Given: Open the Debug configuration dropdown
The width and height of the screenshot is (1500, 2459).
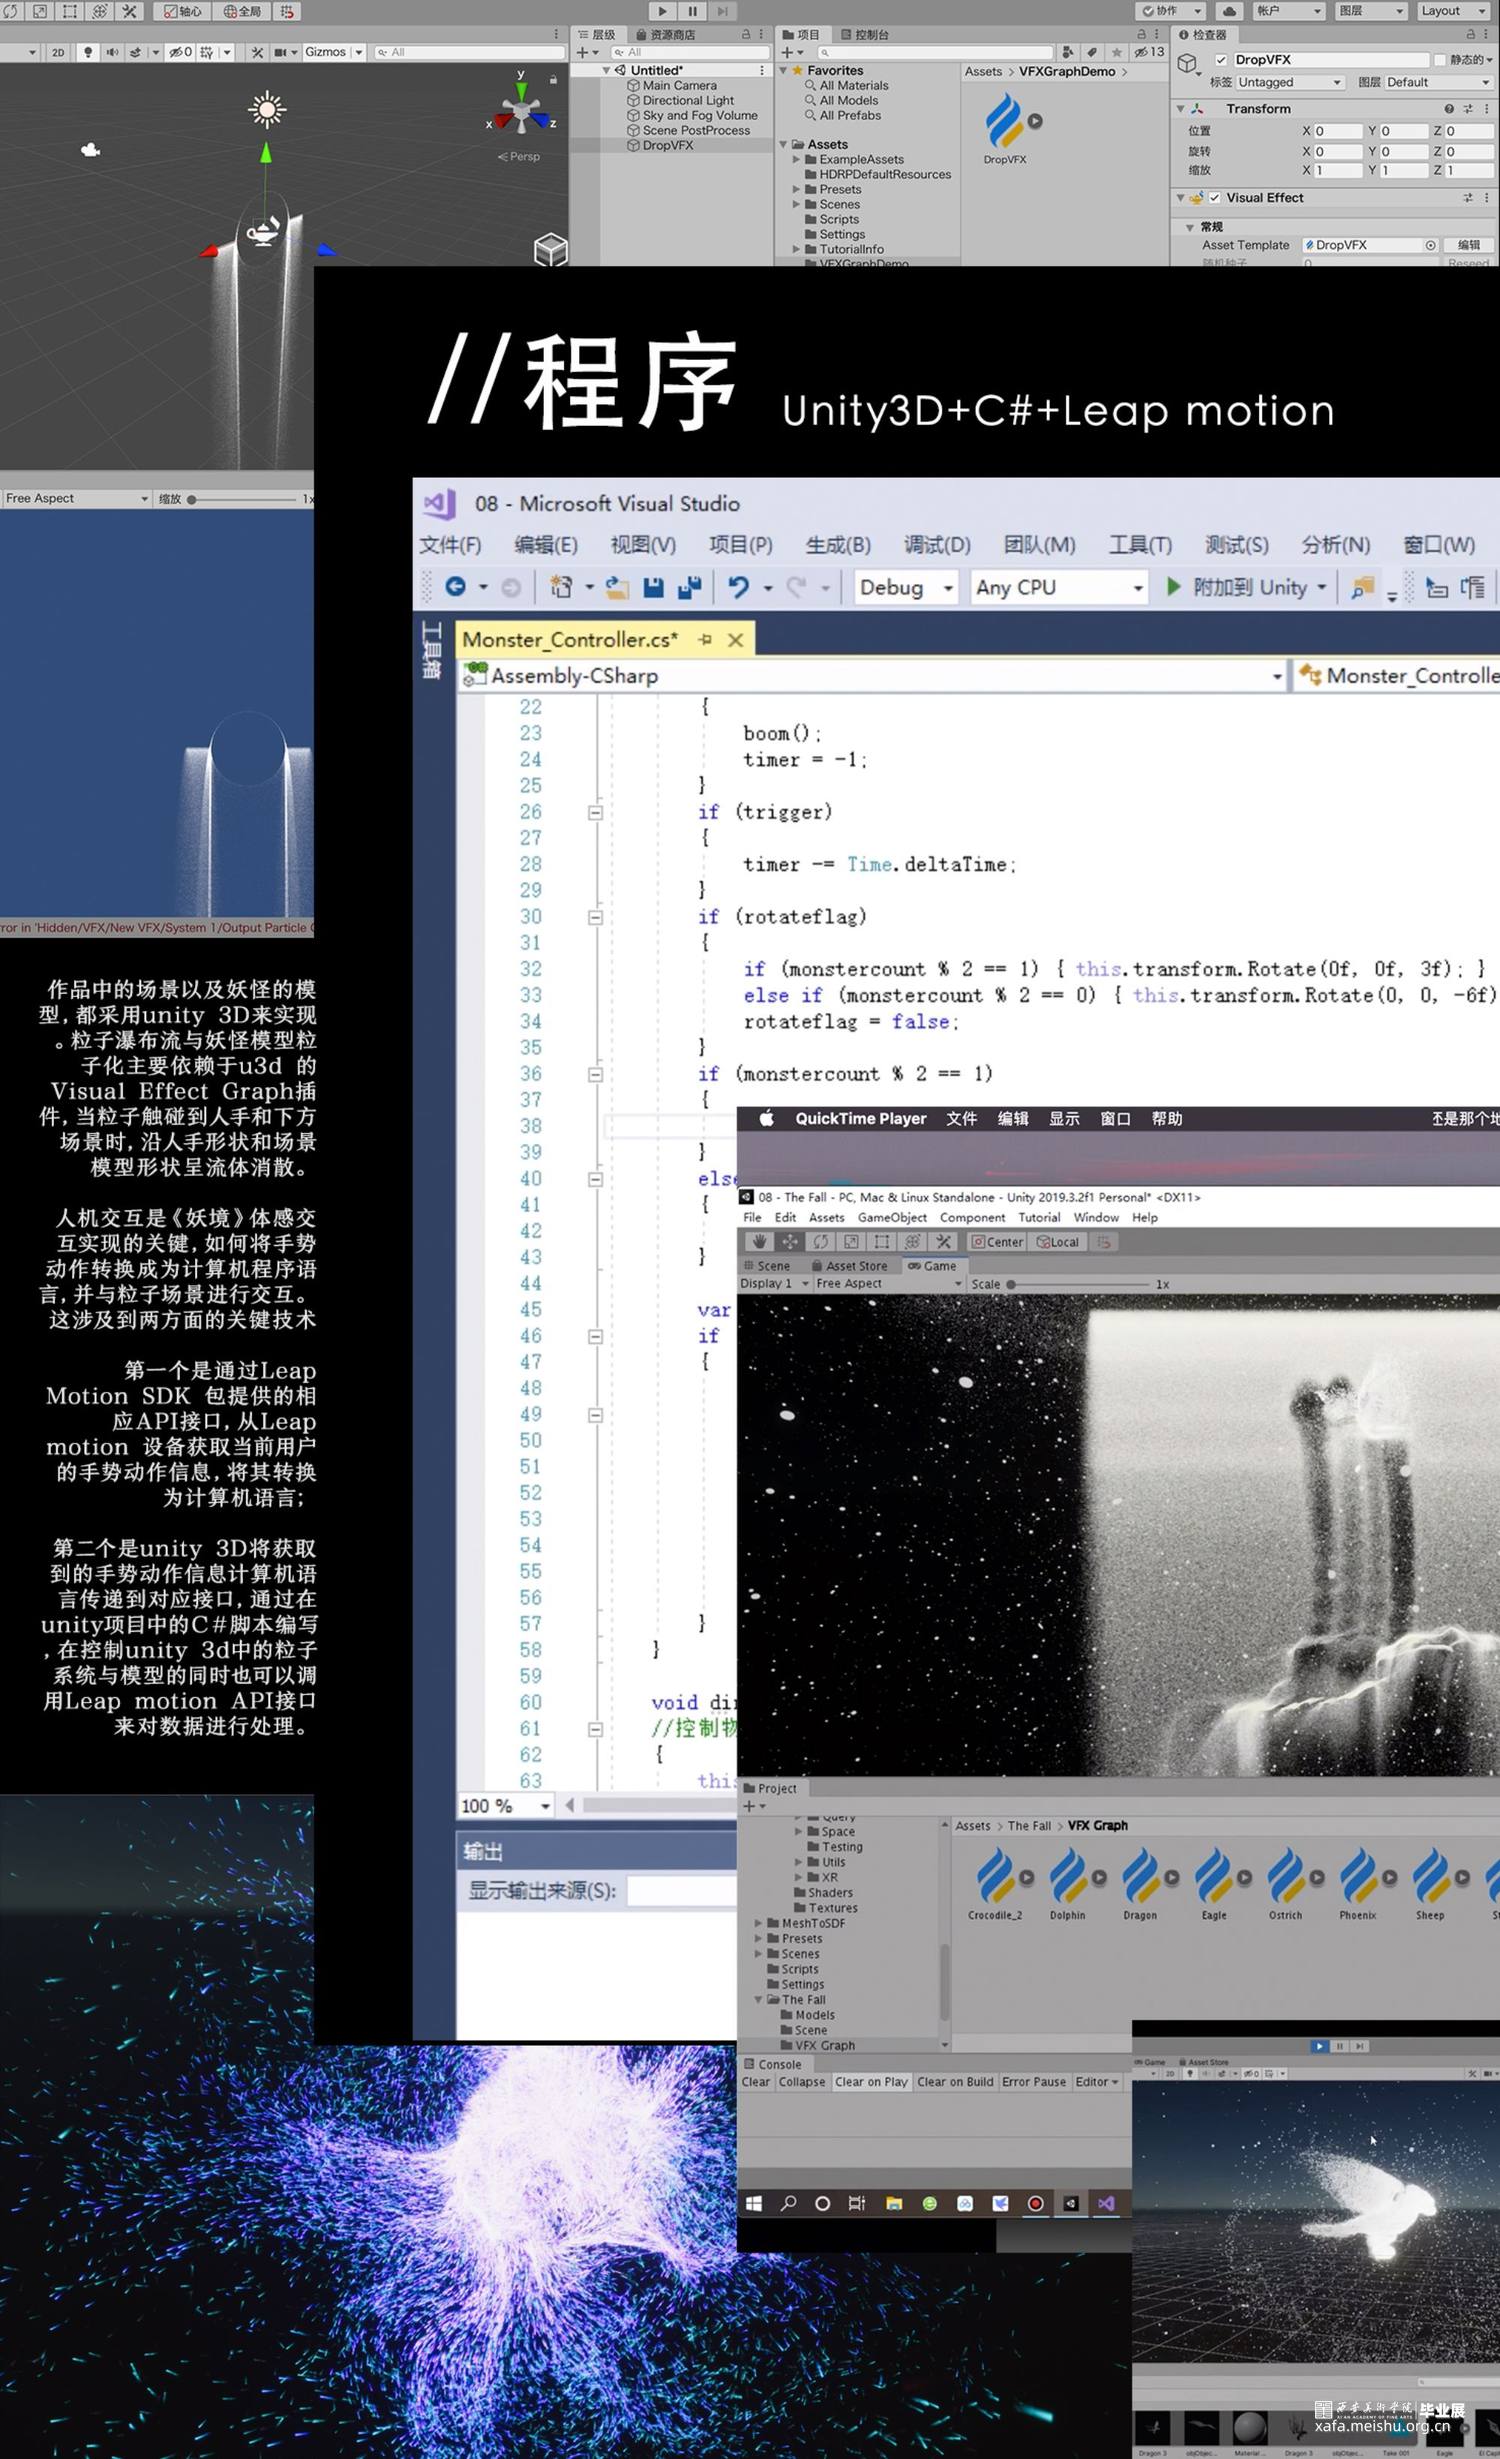Looking at the screenshot, I should pos(906,588).
